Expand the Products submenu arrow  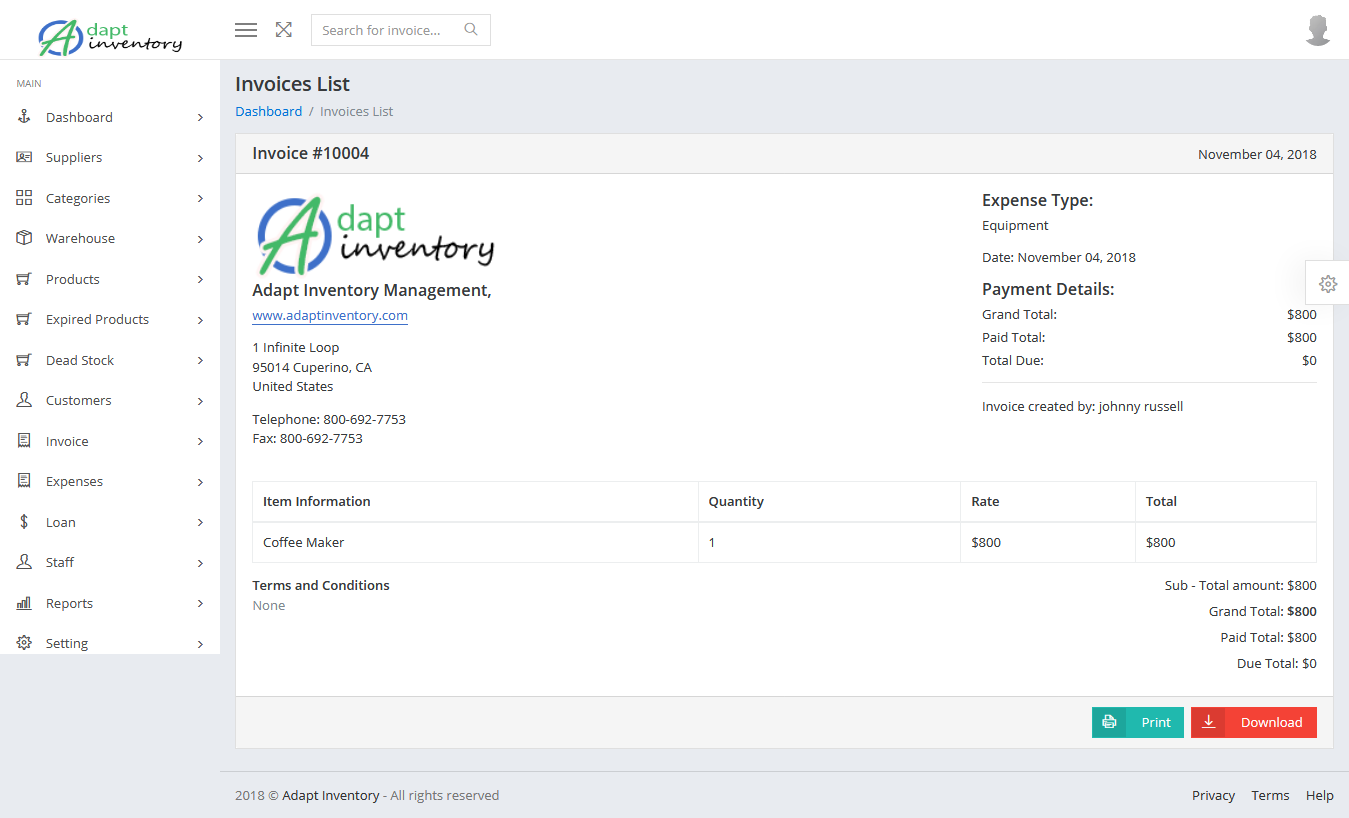click(x=200, y=280)
